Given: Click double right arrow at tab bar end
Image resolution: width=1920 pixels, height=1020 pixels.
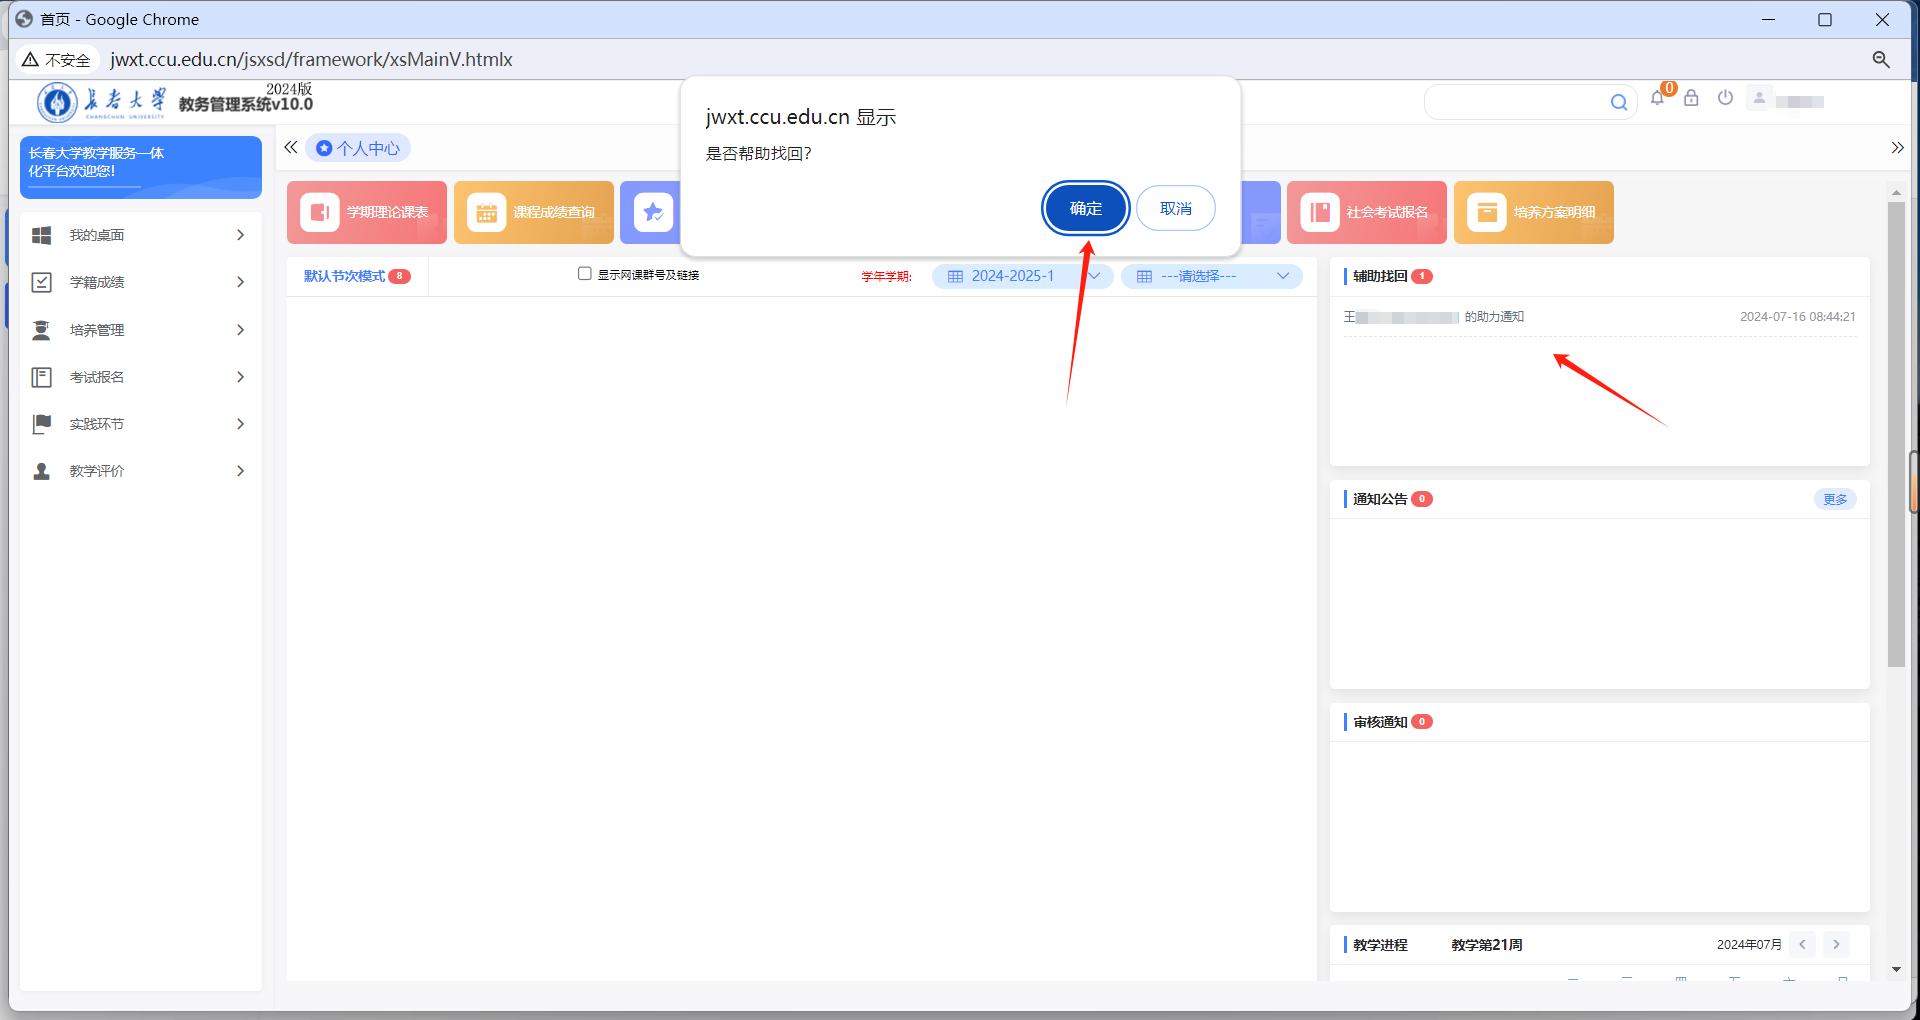Looking at the screenshot, I should (x=1897, y=148).
